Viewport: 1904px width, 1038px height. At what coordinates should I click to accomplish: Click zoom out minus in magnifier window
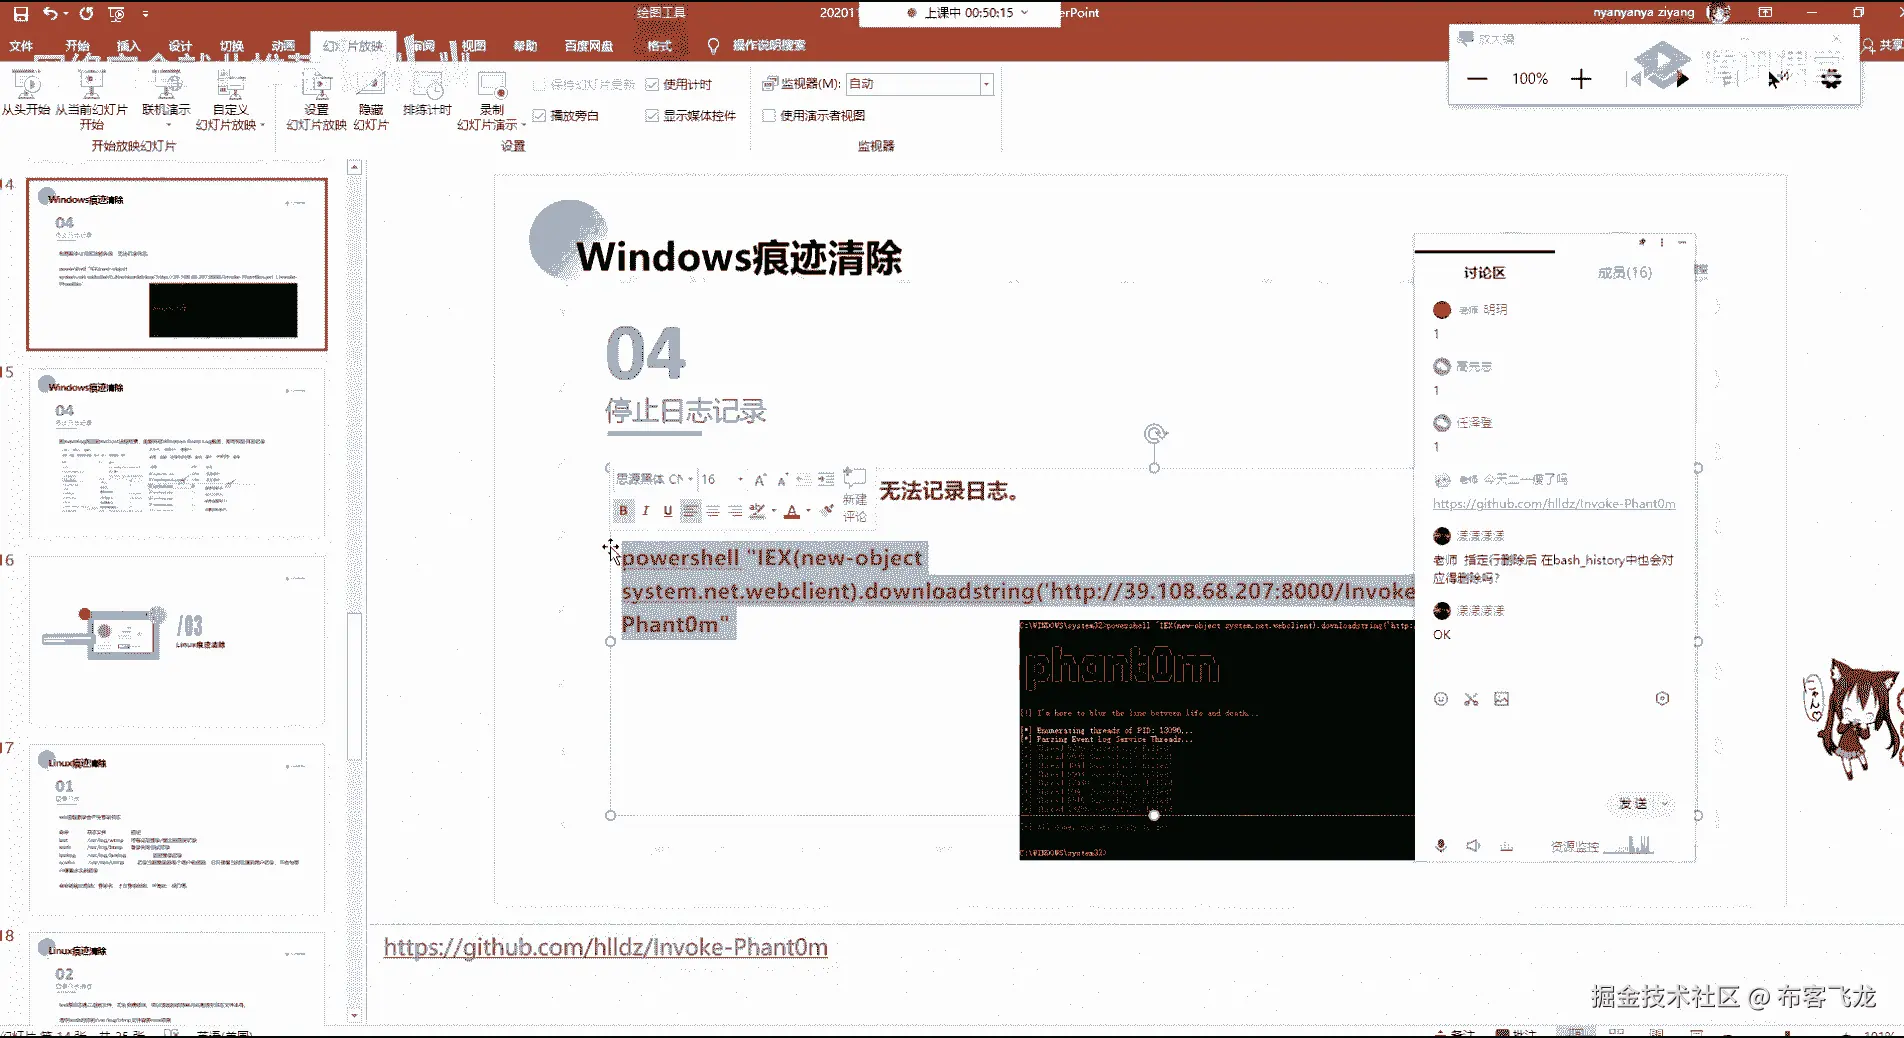[x=1477, y=79]
